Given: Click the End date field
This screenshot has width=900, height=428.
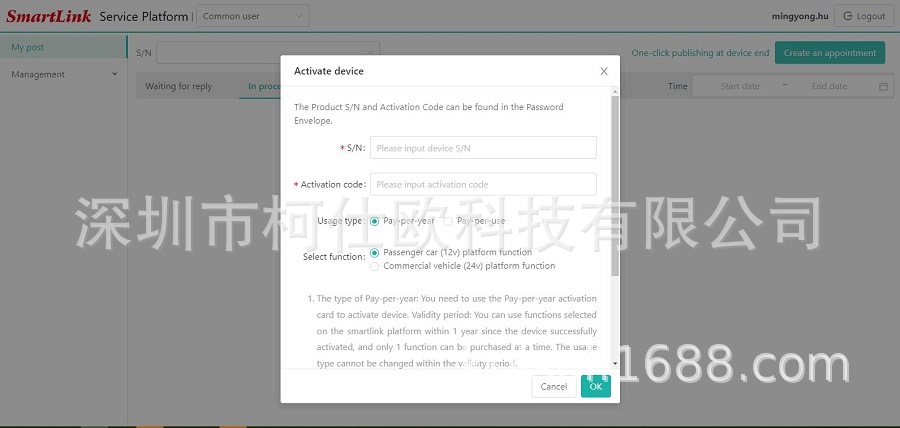Looking at the screenshot, I should click(829, 86).
